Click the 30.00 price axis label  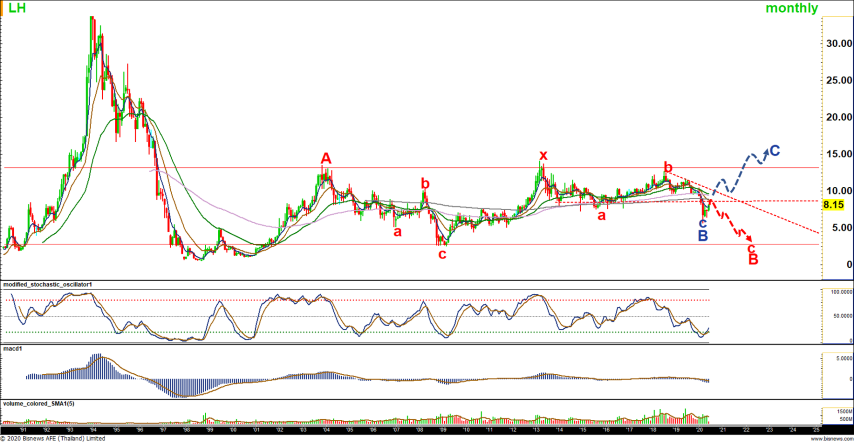[838, 43]
